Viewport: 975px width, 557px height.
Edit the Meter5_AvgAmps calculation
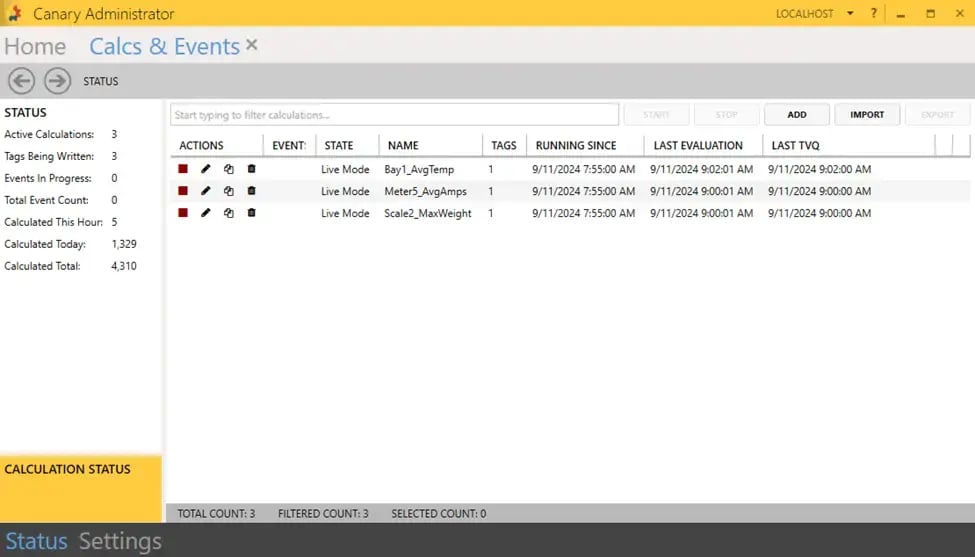[206, 191]
